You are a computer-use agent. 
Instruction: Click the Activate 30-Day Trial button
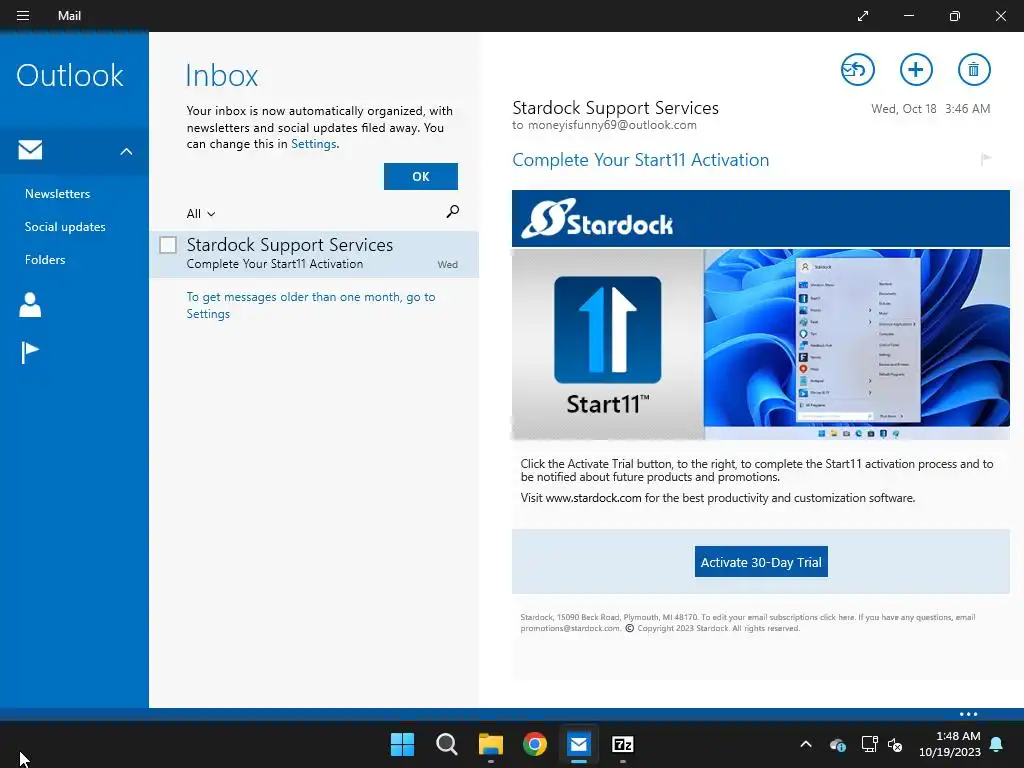tap(761, 562)
